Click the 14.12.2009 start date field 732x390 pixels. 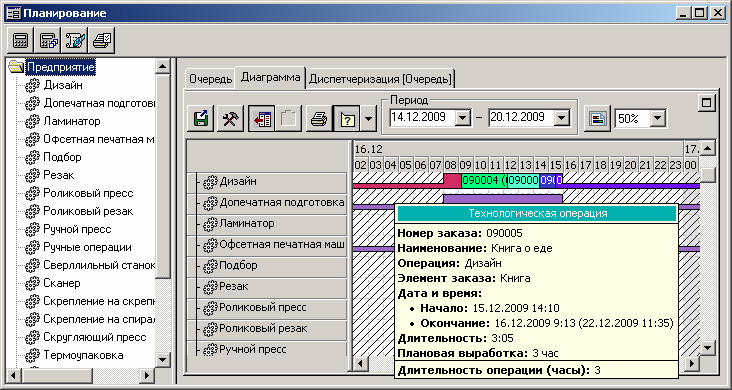[422, 118]
